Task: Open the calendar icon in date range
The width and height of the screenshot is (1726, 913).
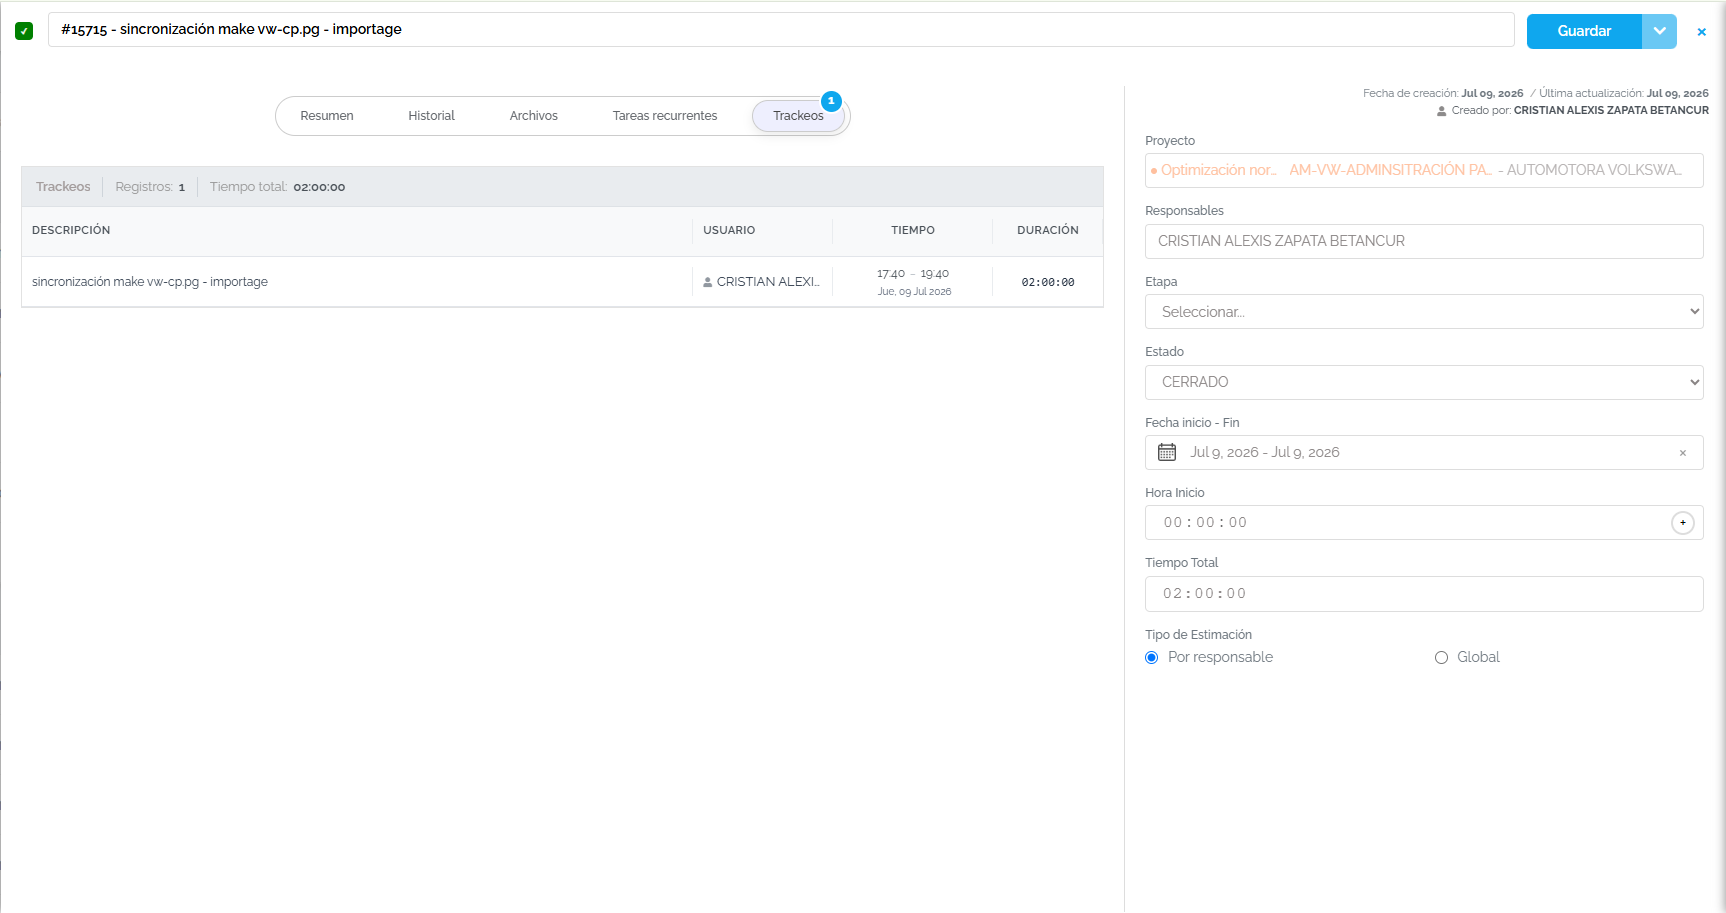Action: 1167,452
